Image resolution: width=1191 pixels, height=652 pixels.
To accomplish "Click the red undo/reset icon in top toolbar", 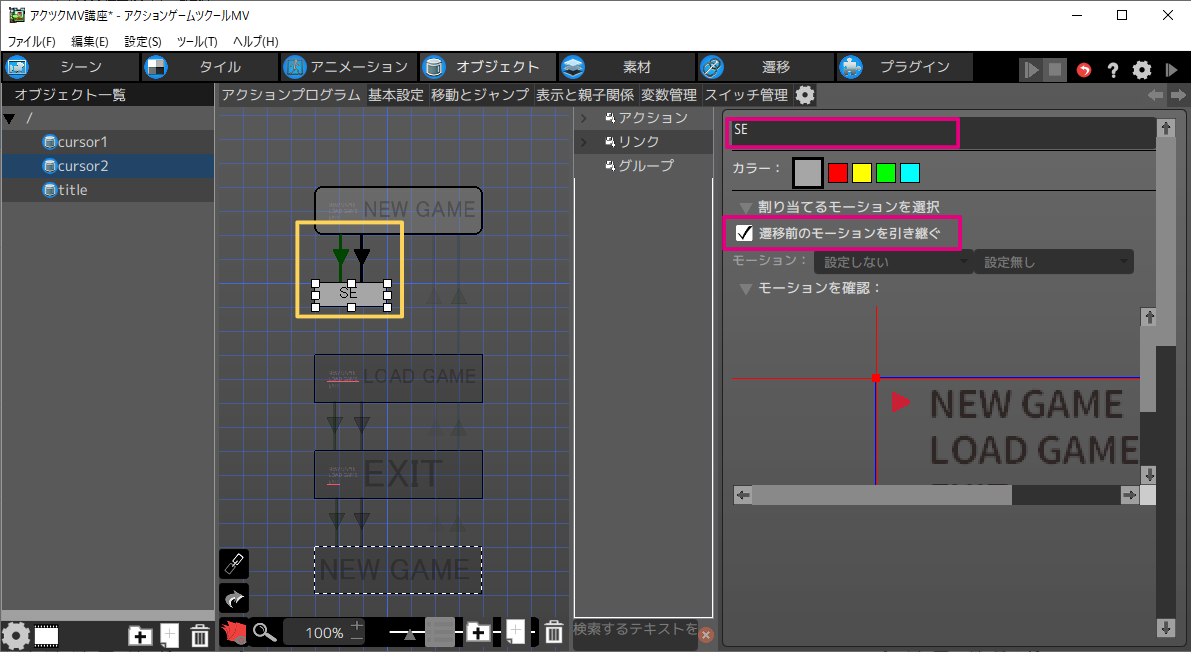I will [x=1084, y=70].
